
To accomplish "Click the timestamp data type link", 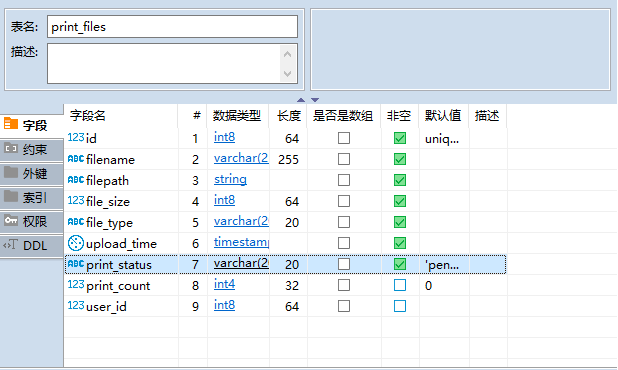I will click(x=241, y=242).
